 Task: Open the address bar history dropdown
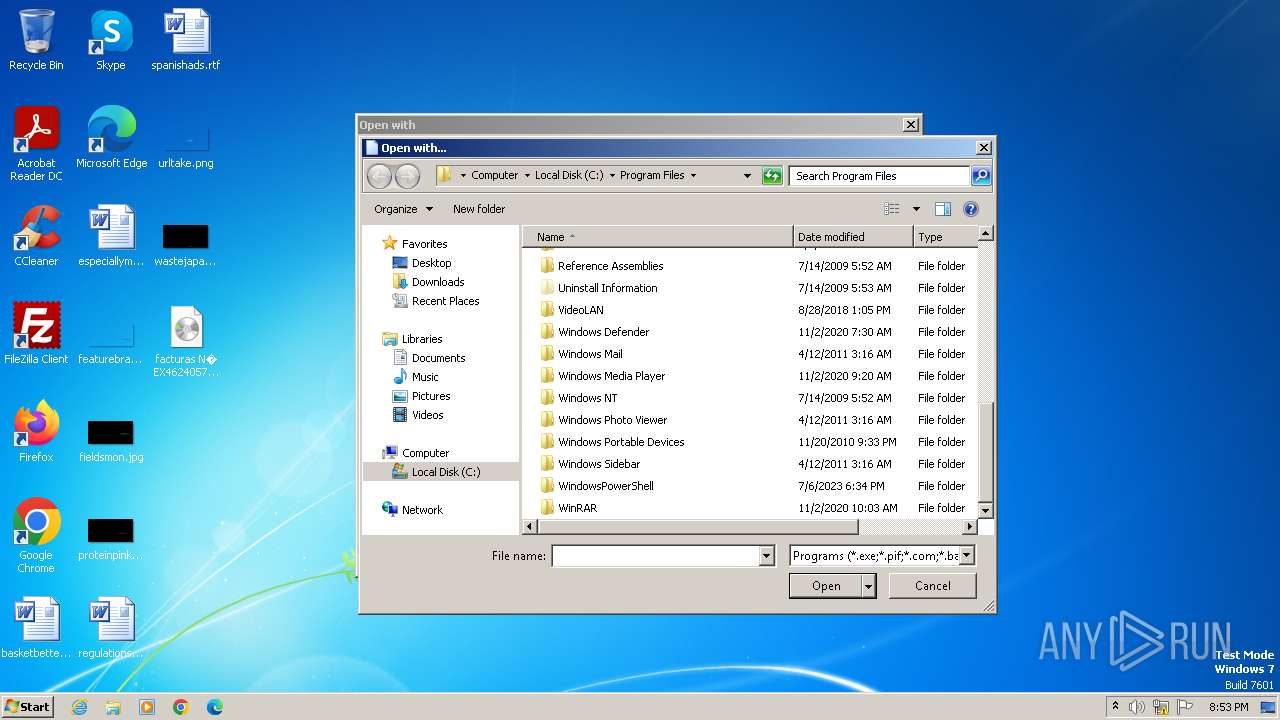(747, 176)
